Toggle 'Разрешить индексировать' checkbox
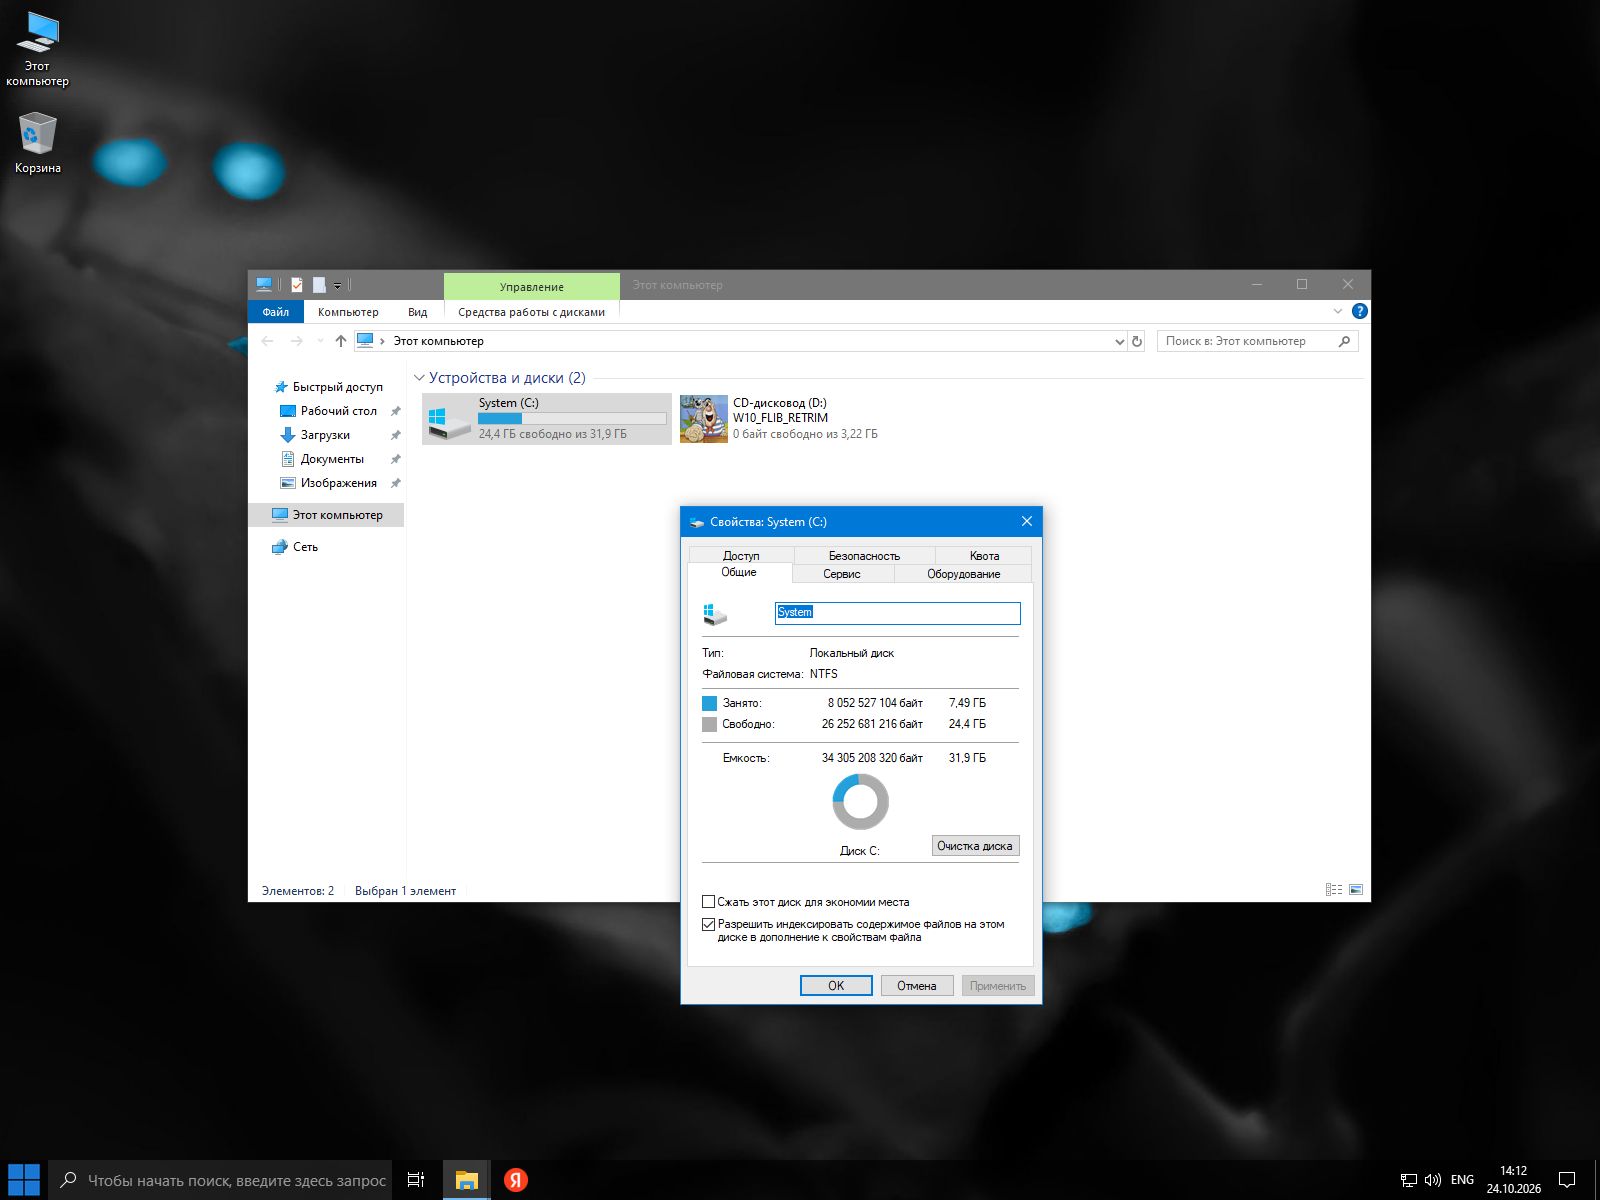The image size is (1600, 1200). (x=708, y=925)
